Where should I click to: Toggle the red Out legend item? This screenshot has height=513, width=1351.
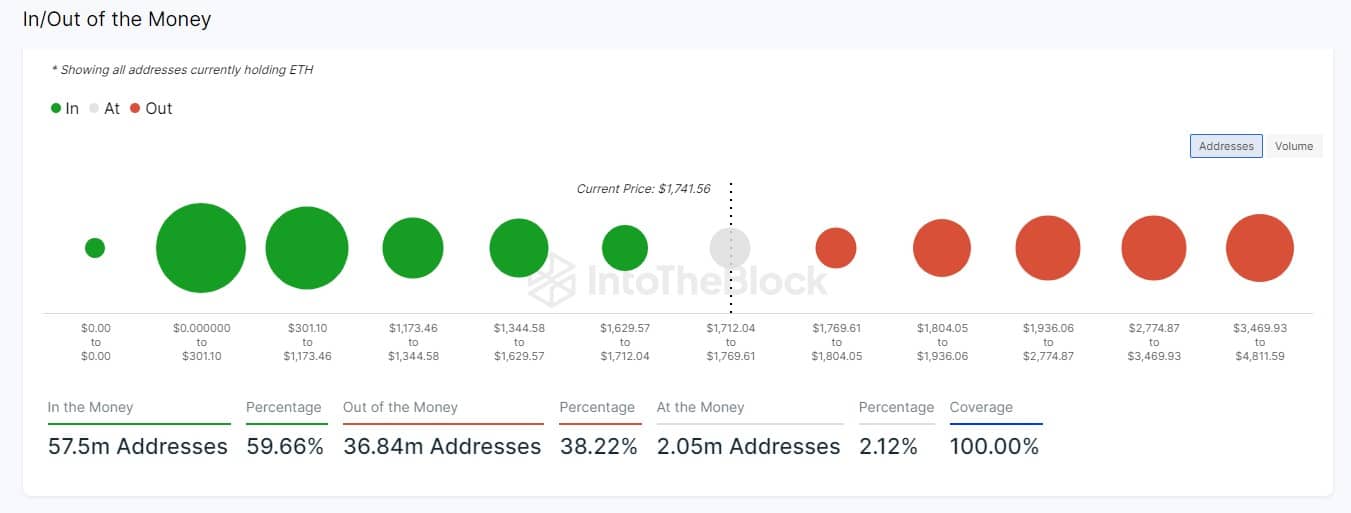(x=151, y=108)
